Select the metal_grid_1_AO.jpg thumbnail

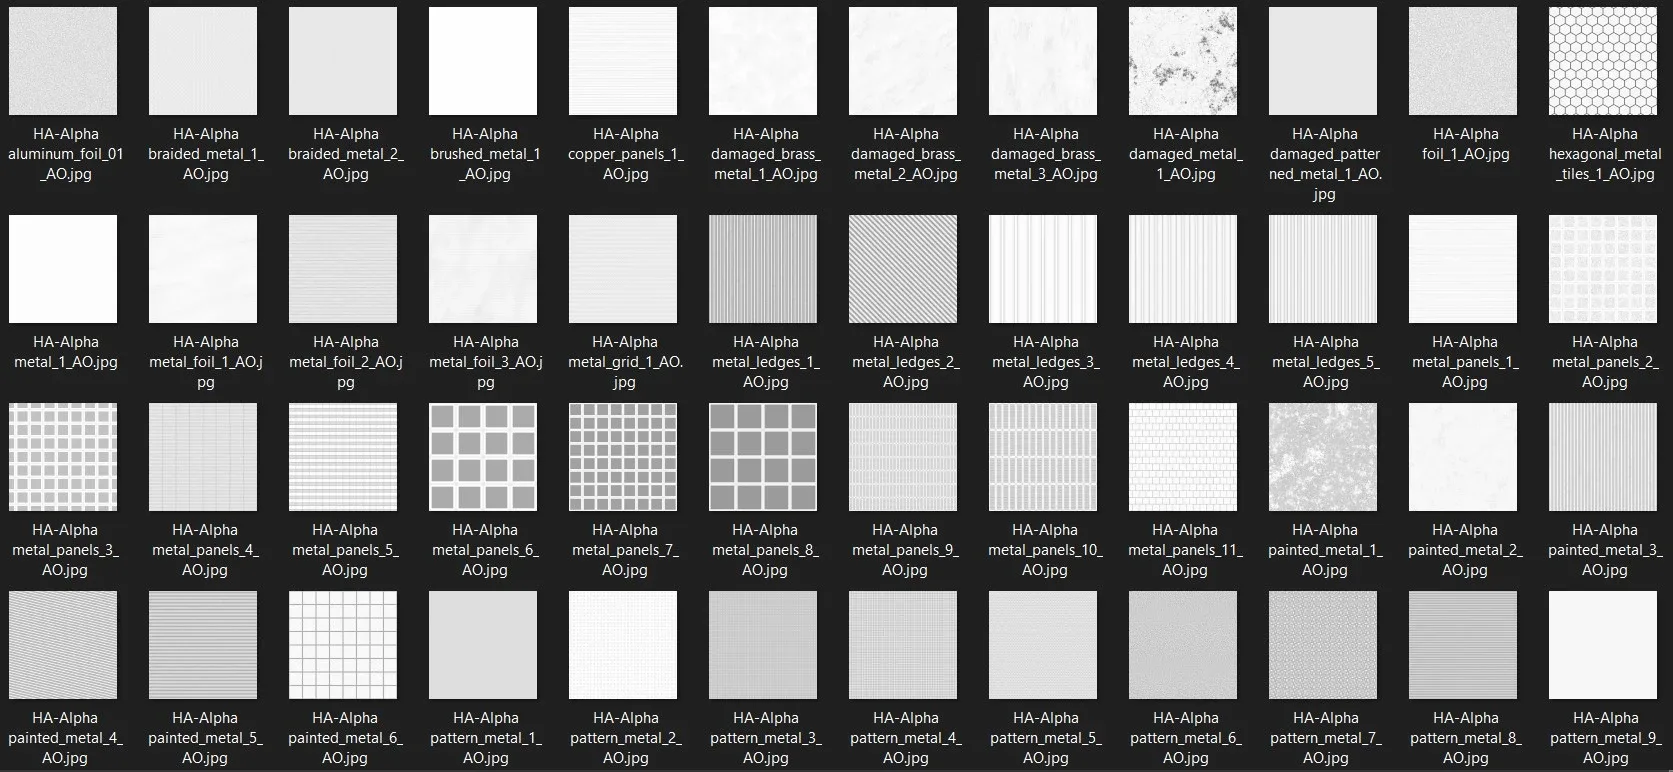[x=623, y=269]
